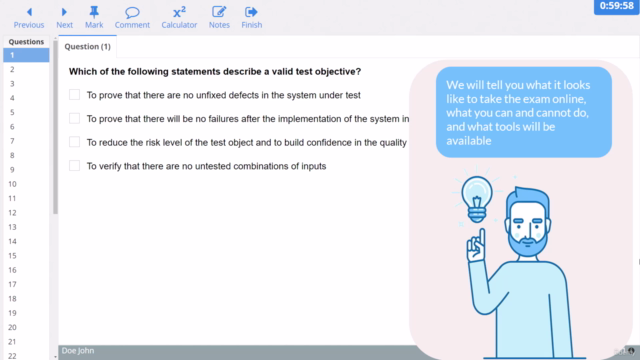Click the blue tutorial speech bubble

coord(524,112)
